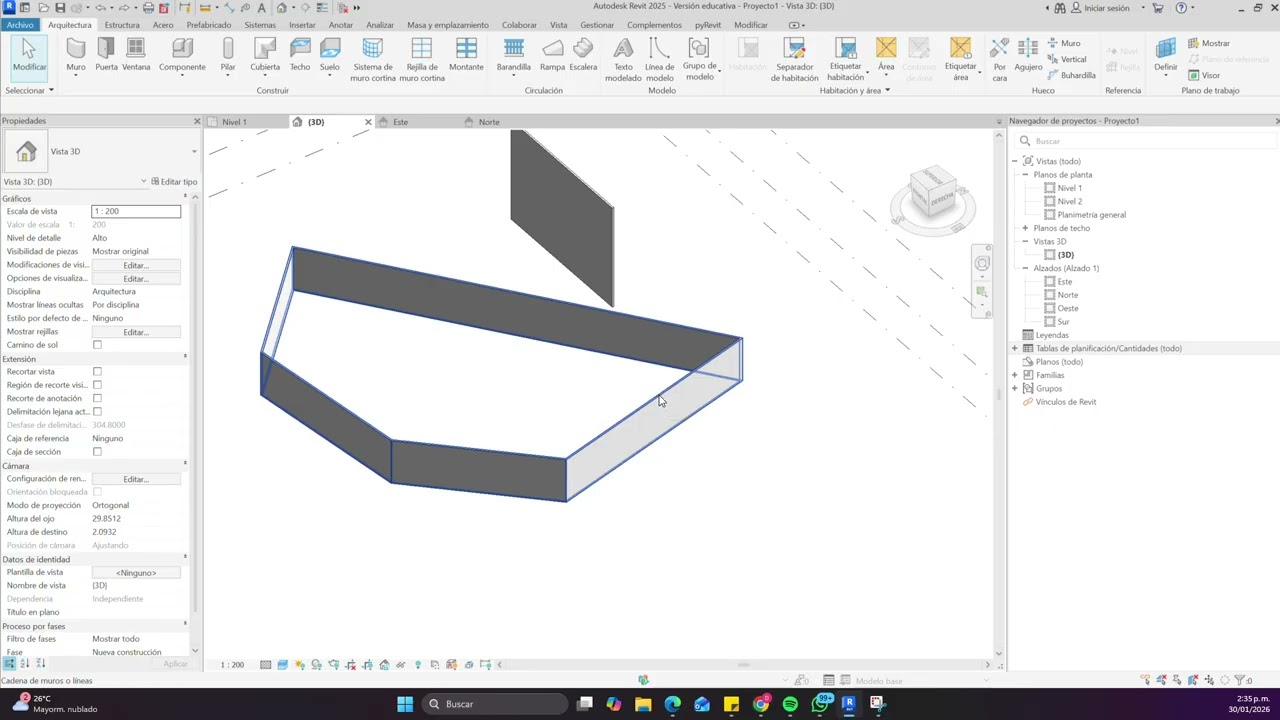1280x720 pixels.
Task: Activate the Cubierta roof tool
Action: pyautogui.click(x=265, y=55)
